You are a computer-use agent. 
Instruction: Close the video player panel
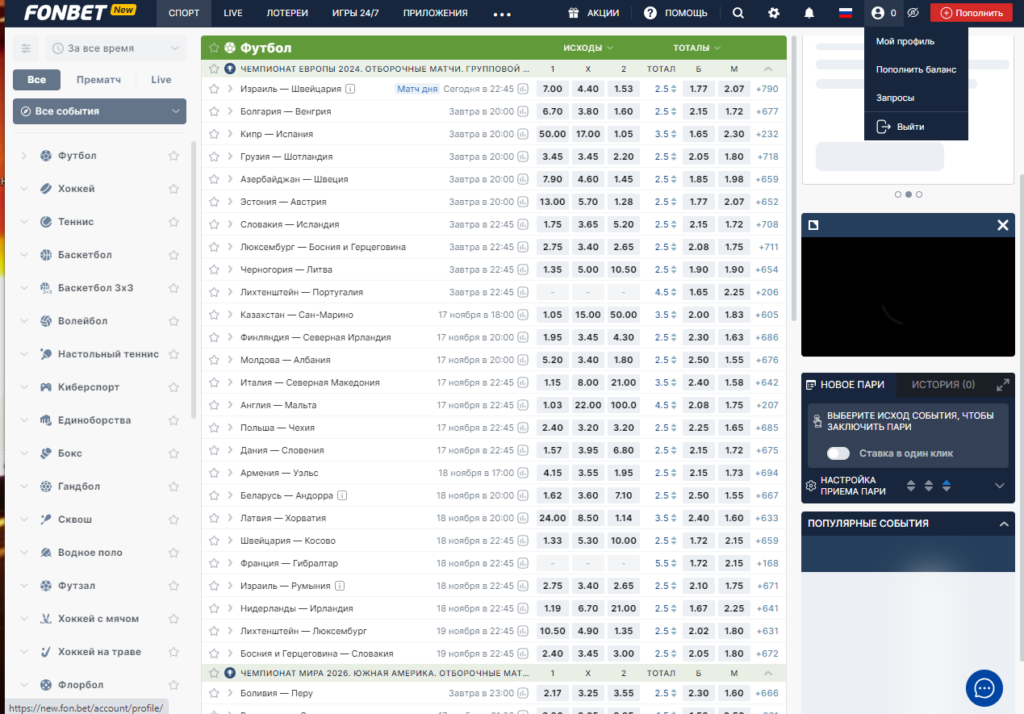1002,225
